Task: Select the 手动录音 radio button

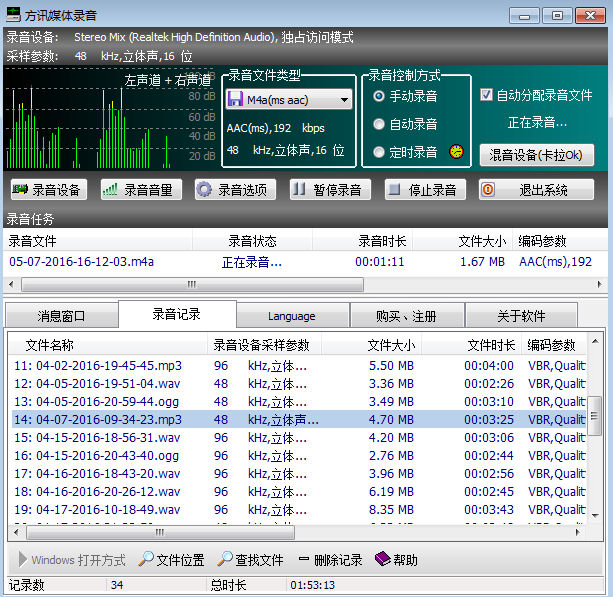Action: [x=379, y=97]
